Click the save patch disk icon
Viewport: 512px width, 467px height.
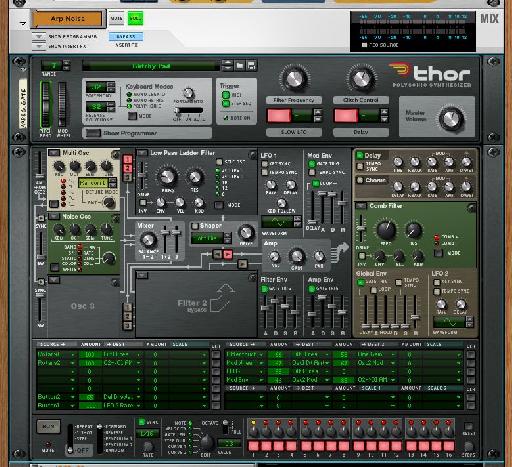coord(251,66)
